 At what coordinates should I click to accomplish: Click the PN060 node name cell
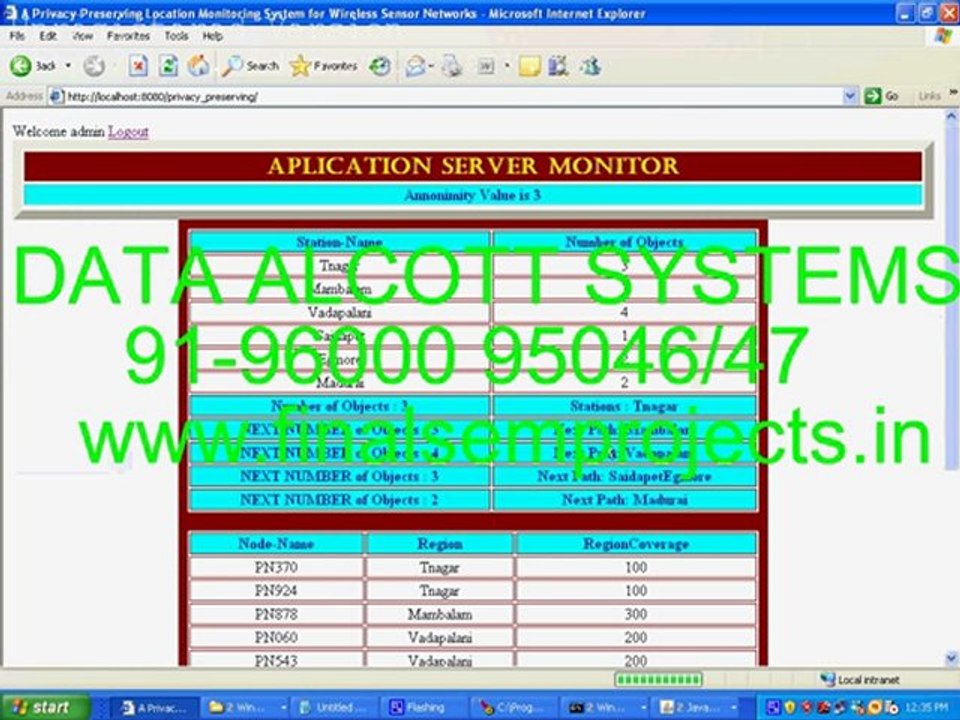276,637
